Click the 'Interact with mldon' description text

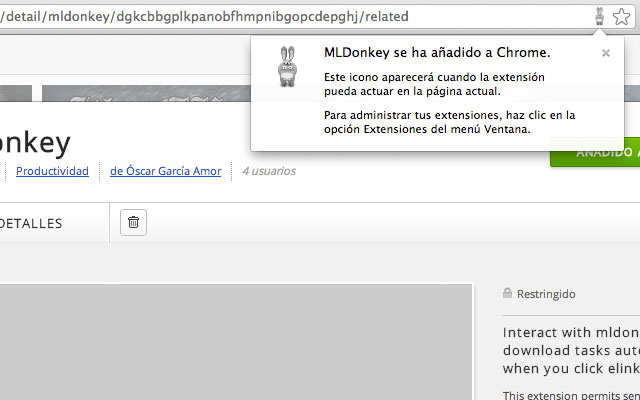tap(571, 333)
